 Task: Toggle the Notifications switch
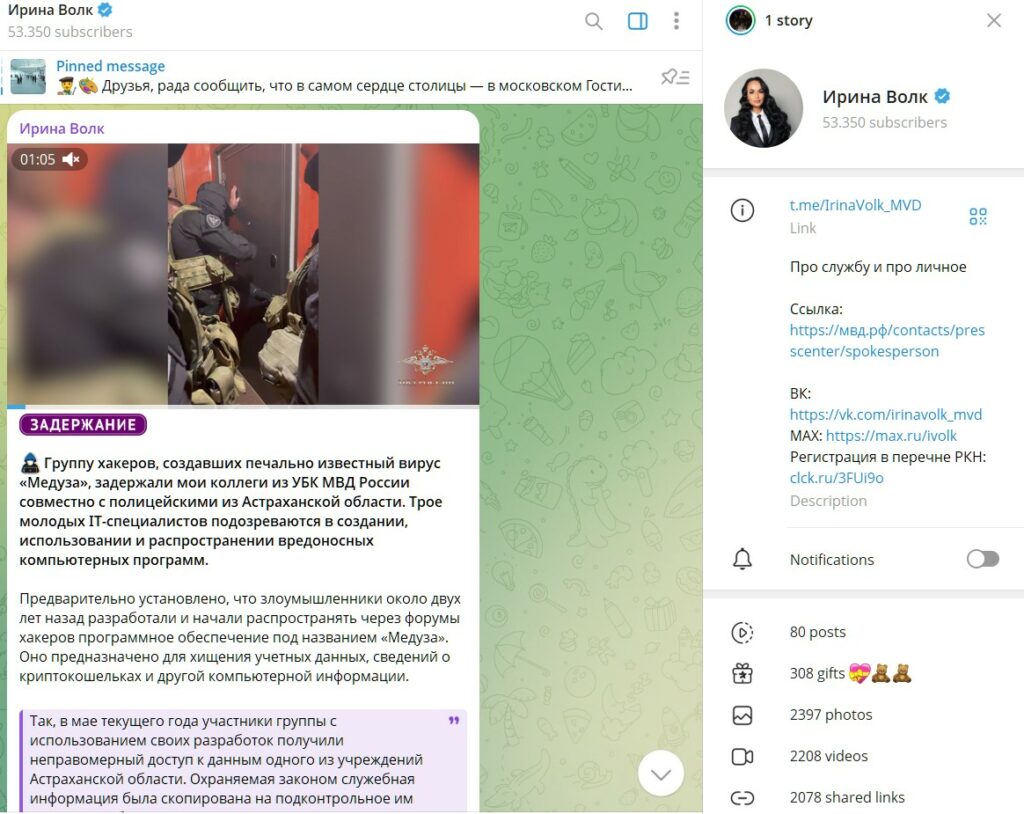pyautogui.click(x=983, y=559)
